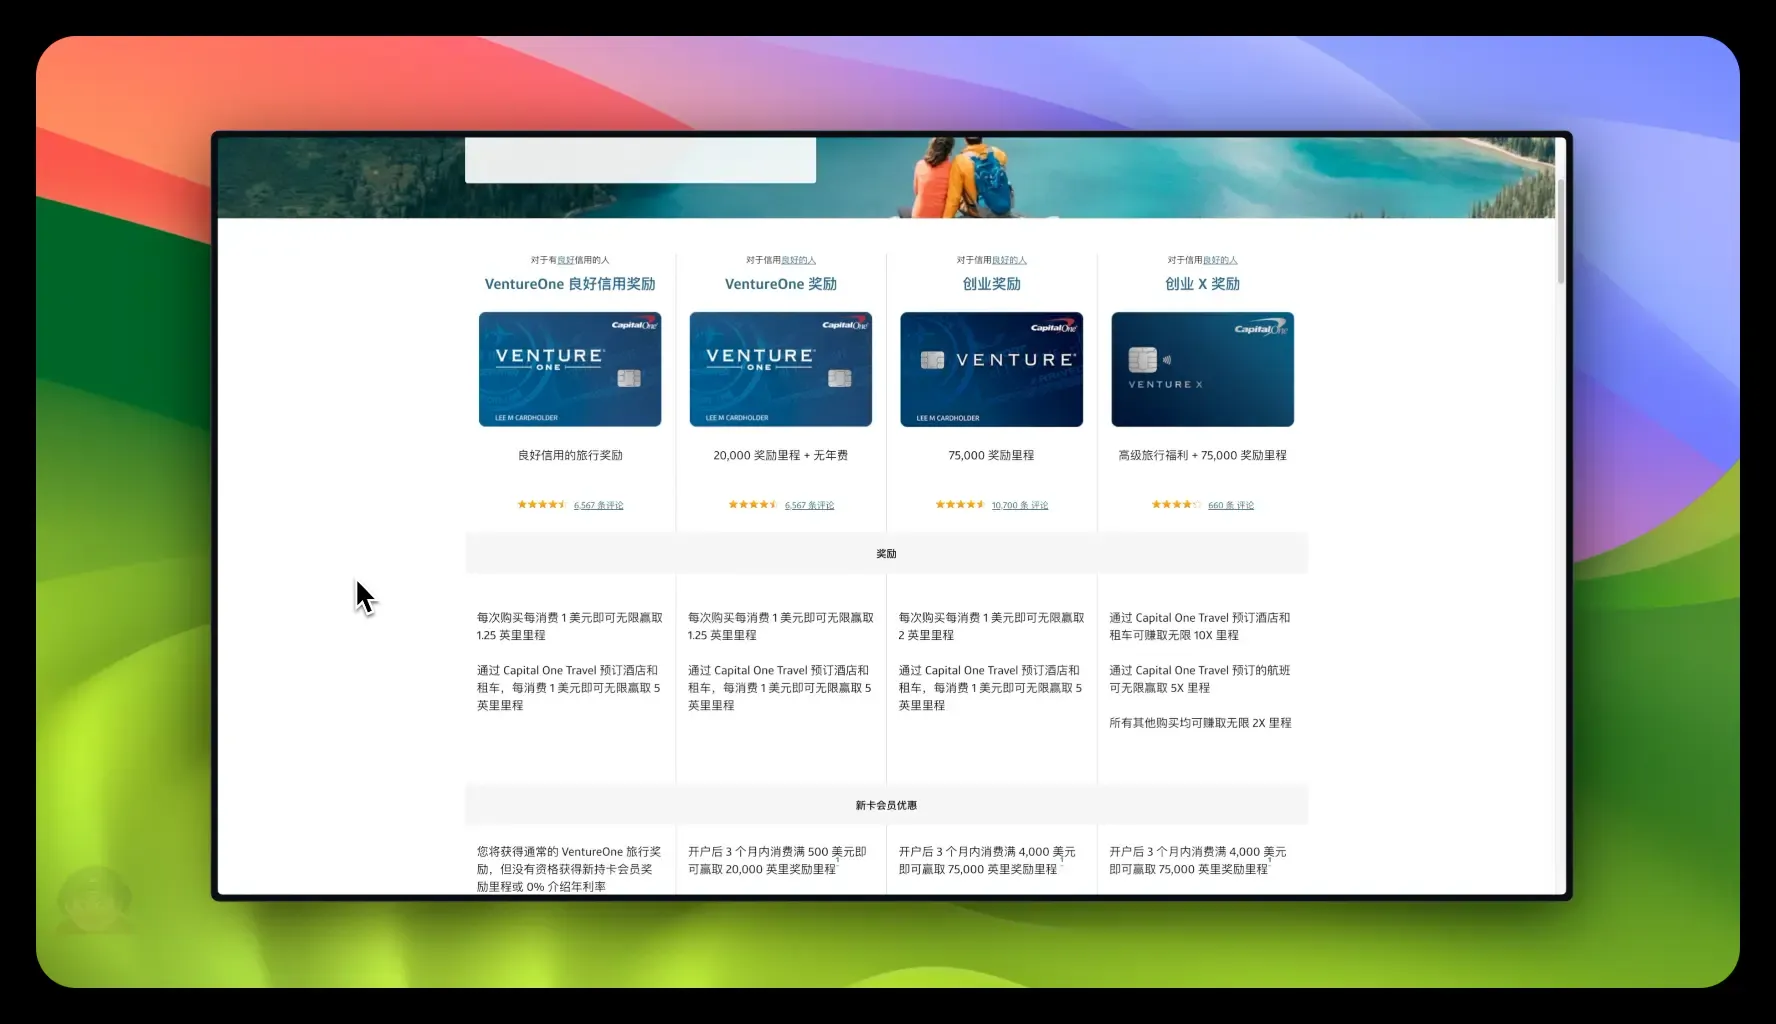The image size is (1776, 1024).
Task: Open the 创业 X 奖励 card title link
Action: pyautogui.click(x=1202, y=284)
